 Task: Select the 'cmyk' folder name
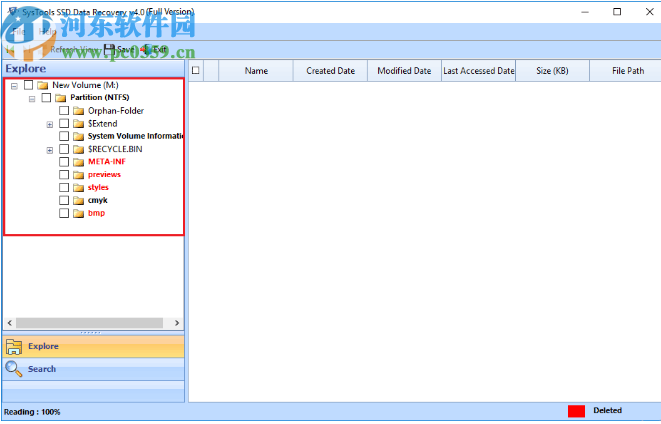pyautogui.click(x=97, y=200)
